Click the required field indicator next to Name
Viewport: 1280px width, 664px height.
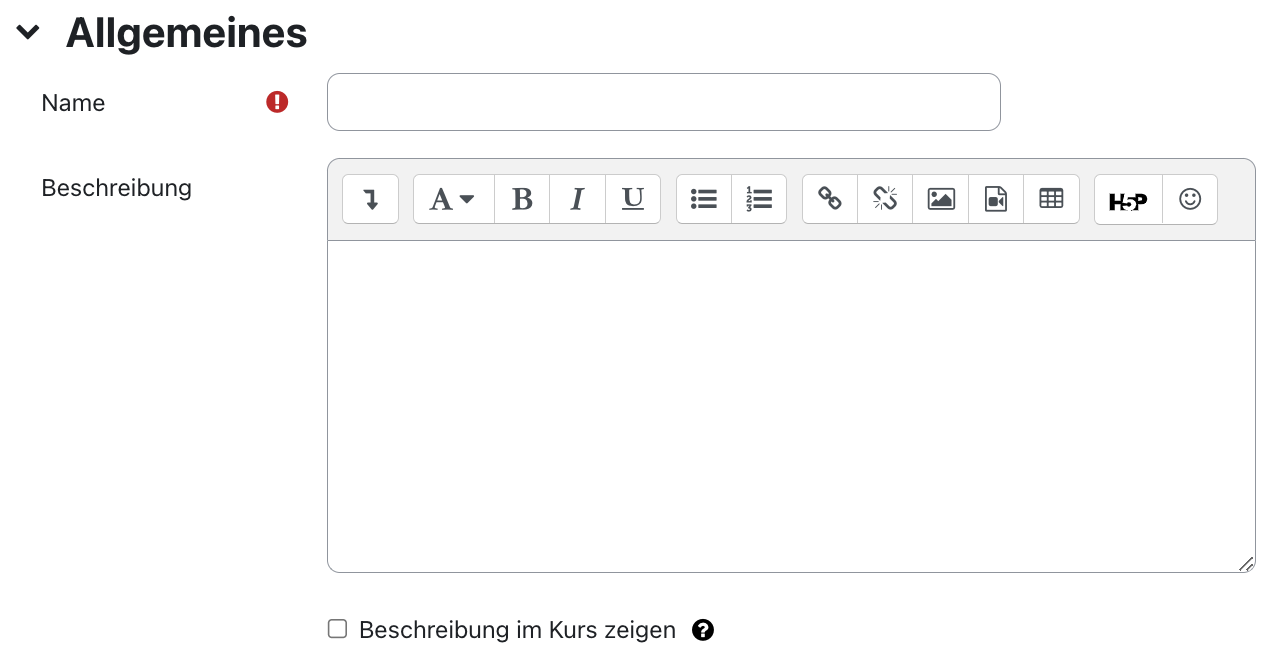tap(277, 101)
